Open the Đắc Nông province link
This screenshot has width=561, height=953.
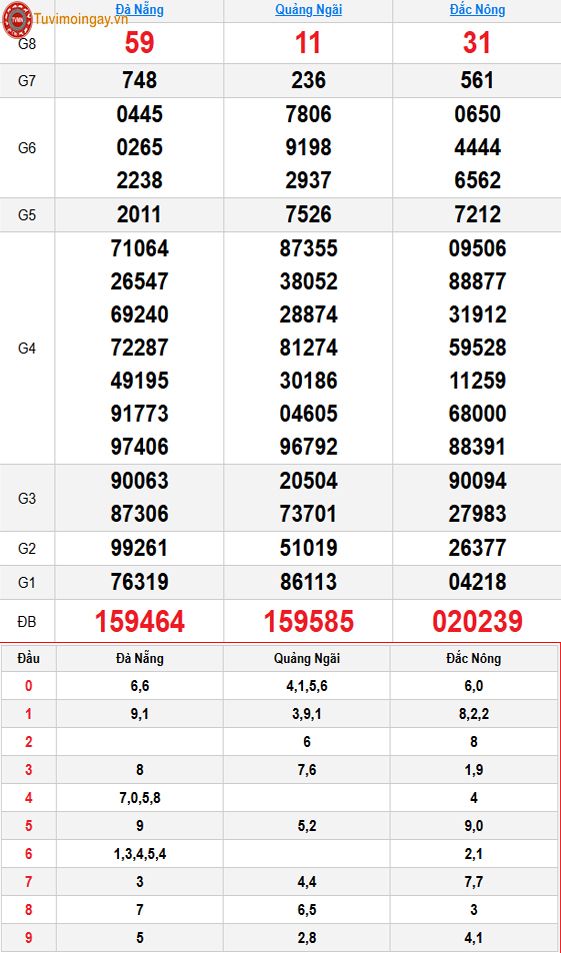click(x=477, y=10)
